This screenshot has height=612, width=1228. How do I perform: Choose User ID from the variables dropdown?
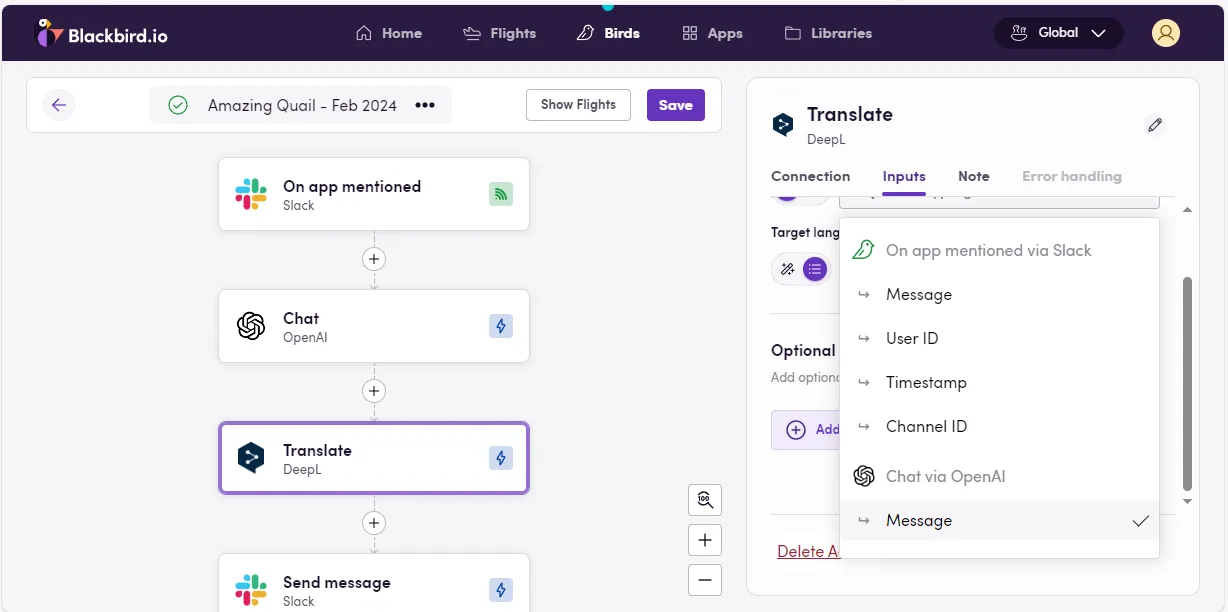click(912, 338)
